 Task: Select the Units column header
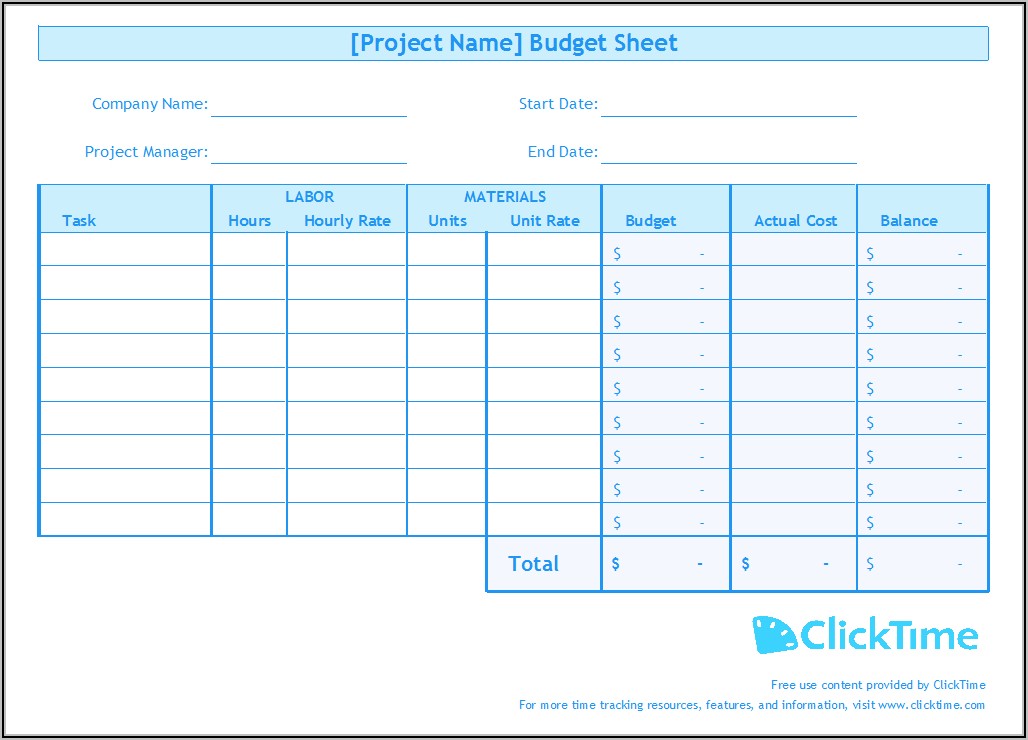click(447, 221)
